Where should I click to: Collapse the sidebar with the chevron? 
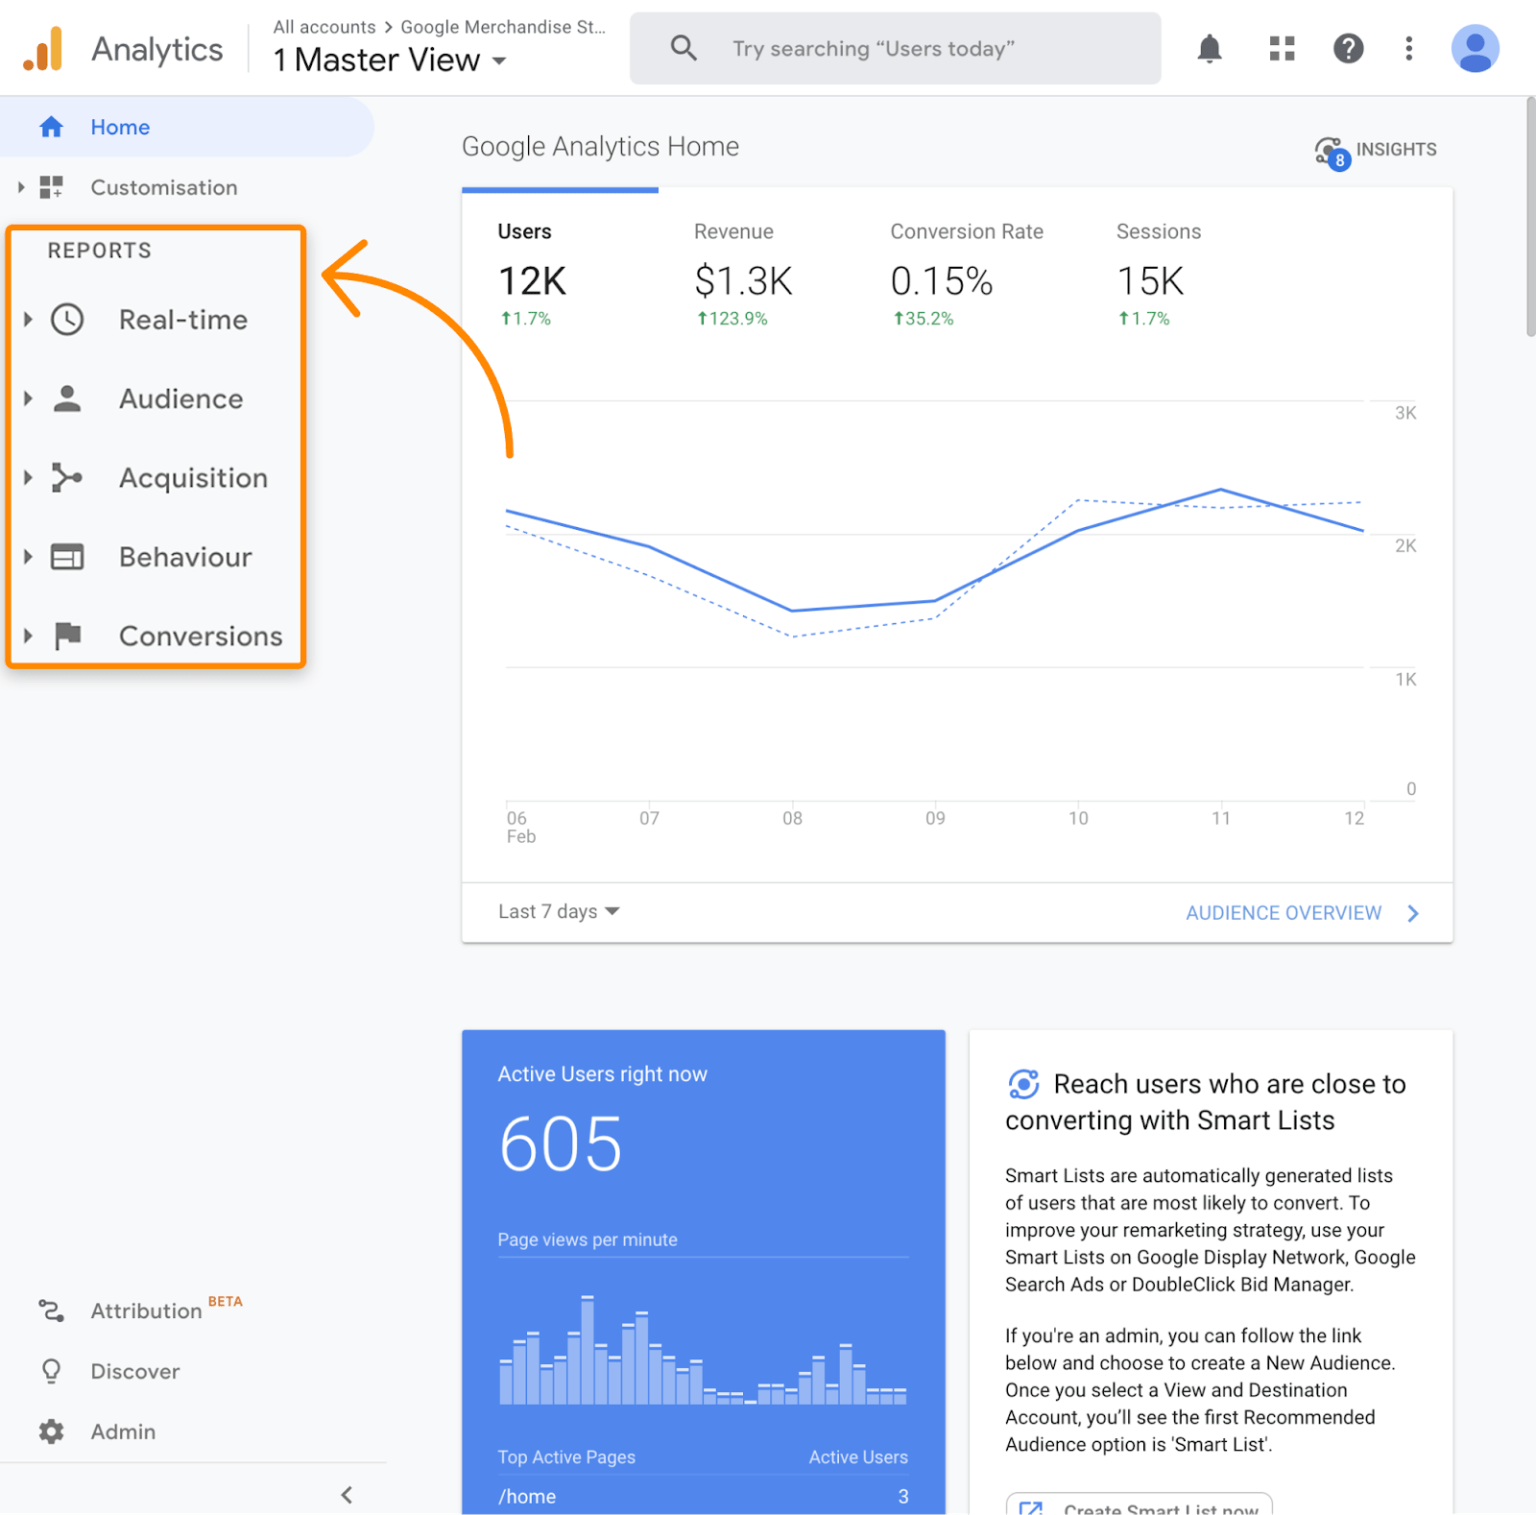[346, 1494]
